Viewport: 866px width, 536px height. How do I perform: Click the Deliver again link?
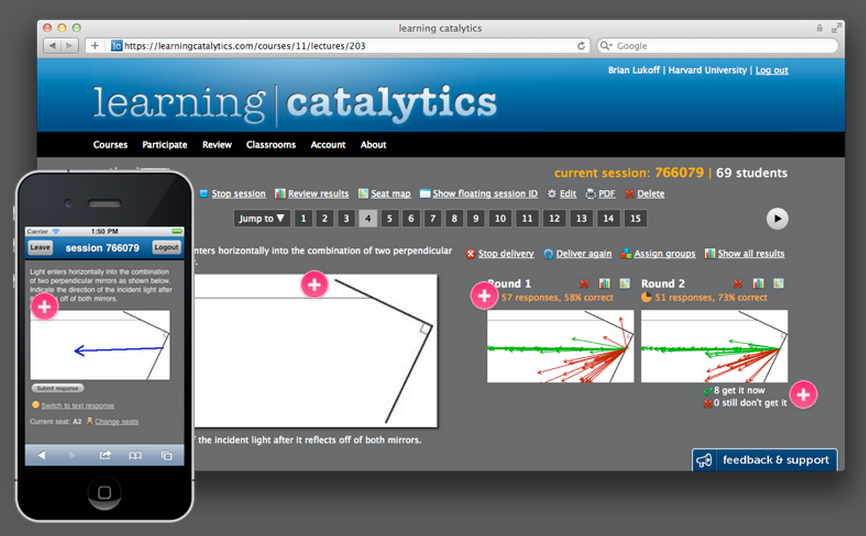pyautogui.click(x=584, y=254)
